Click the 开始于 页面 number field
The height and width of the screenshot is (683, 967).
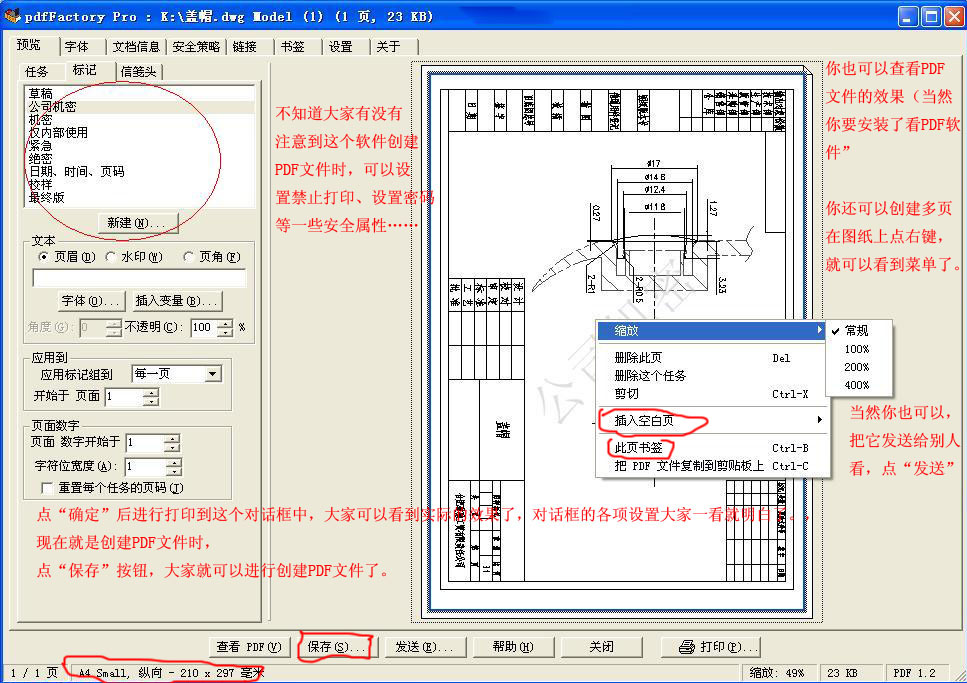coord(125,396)
